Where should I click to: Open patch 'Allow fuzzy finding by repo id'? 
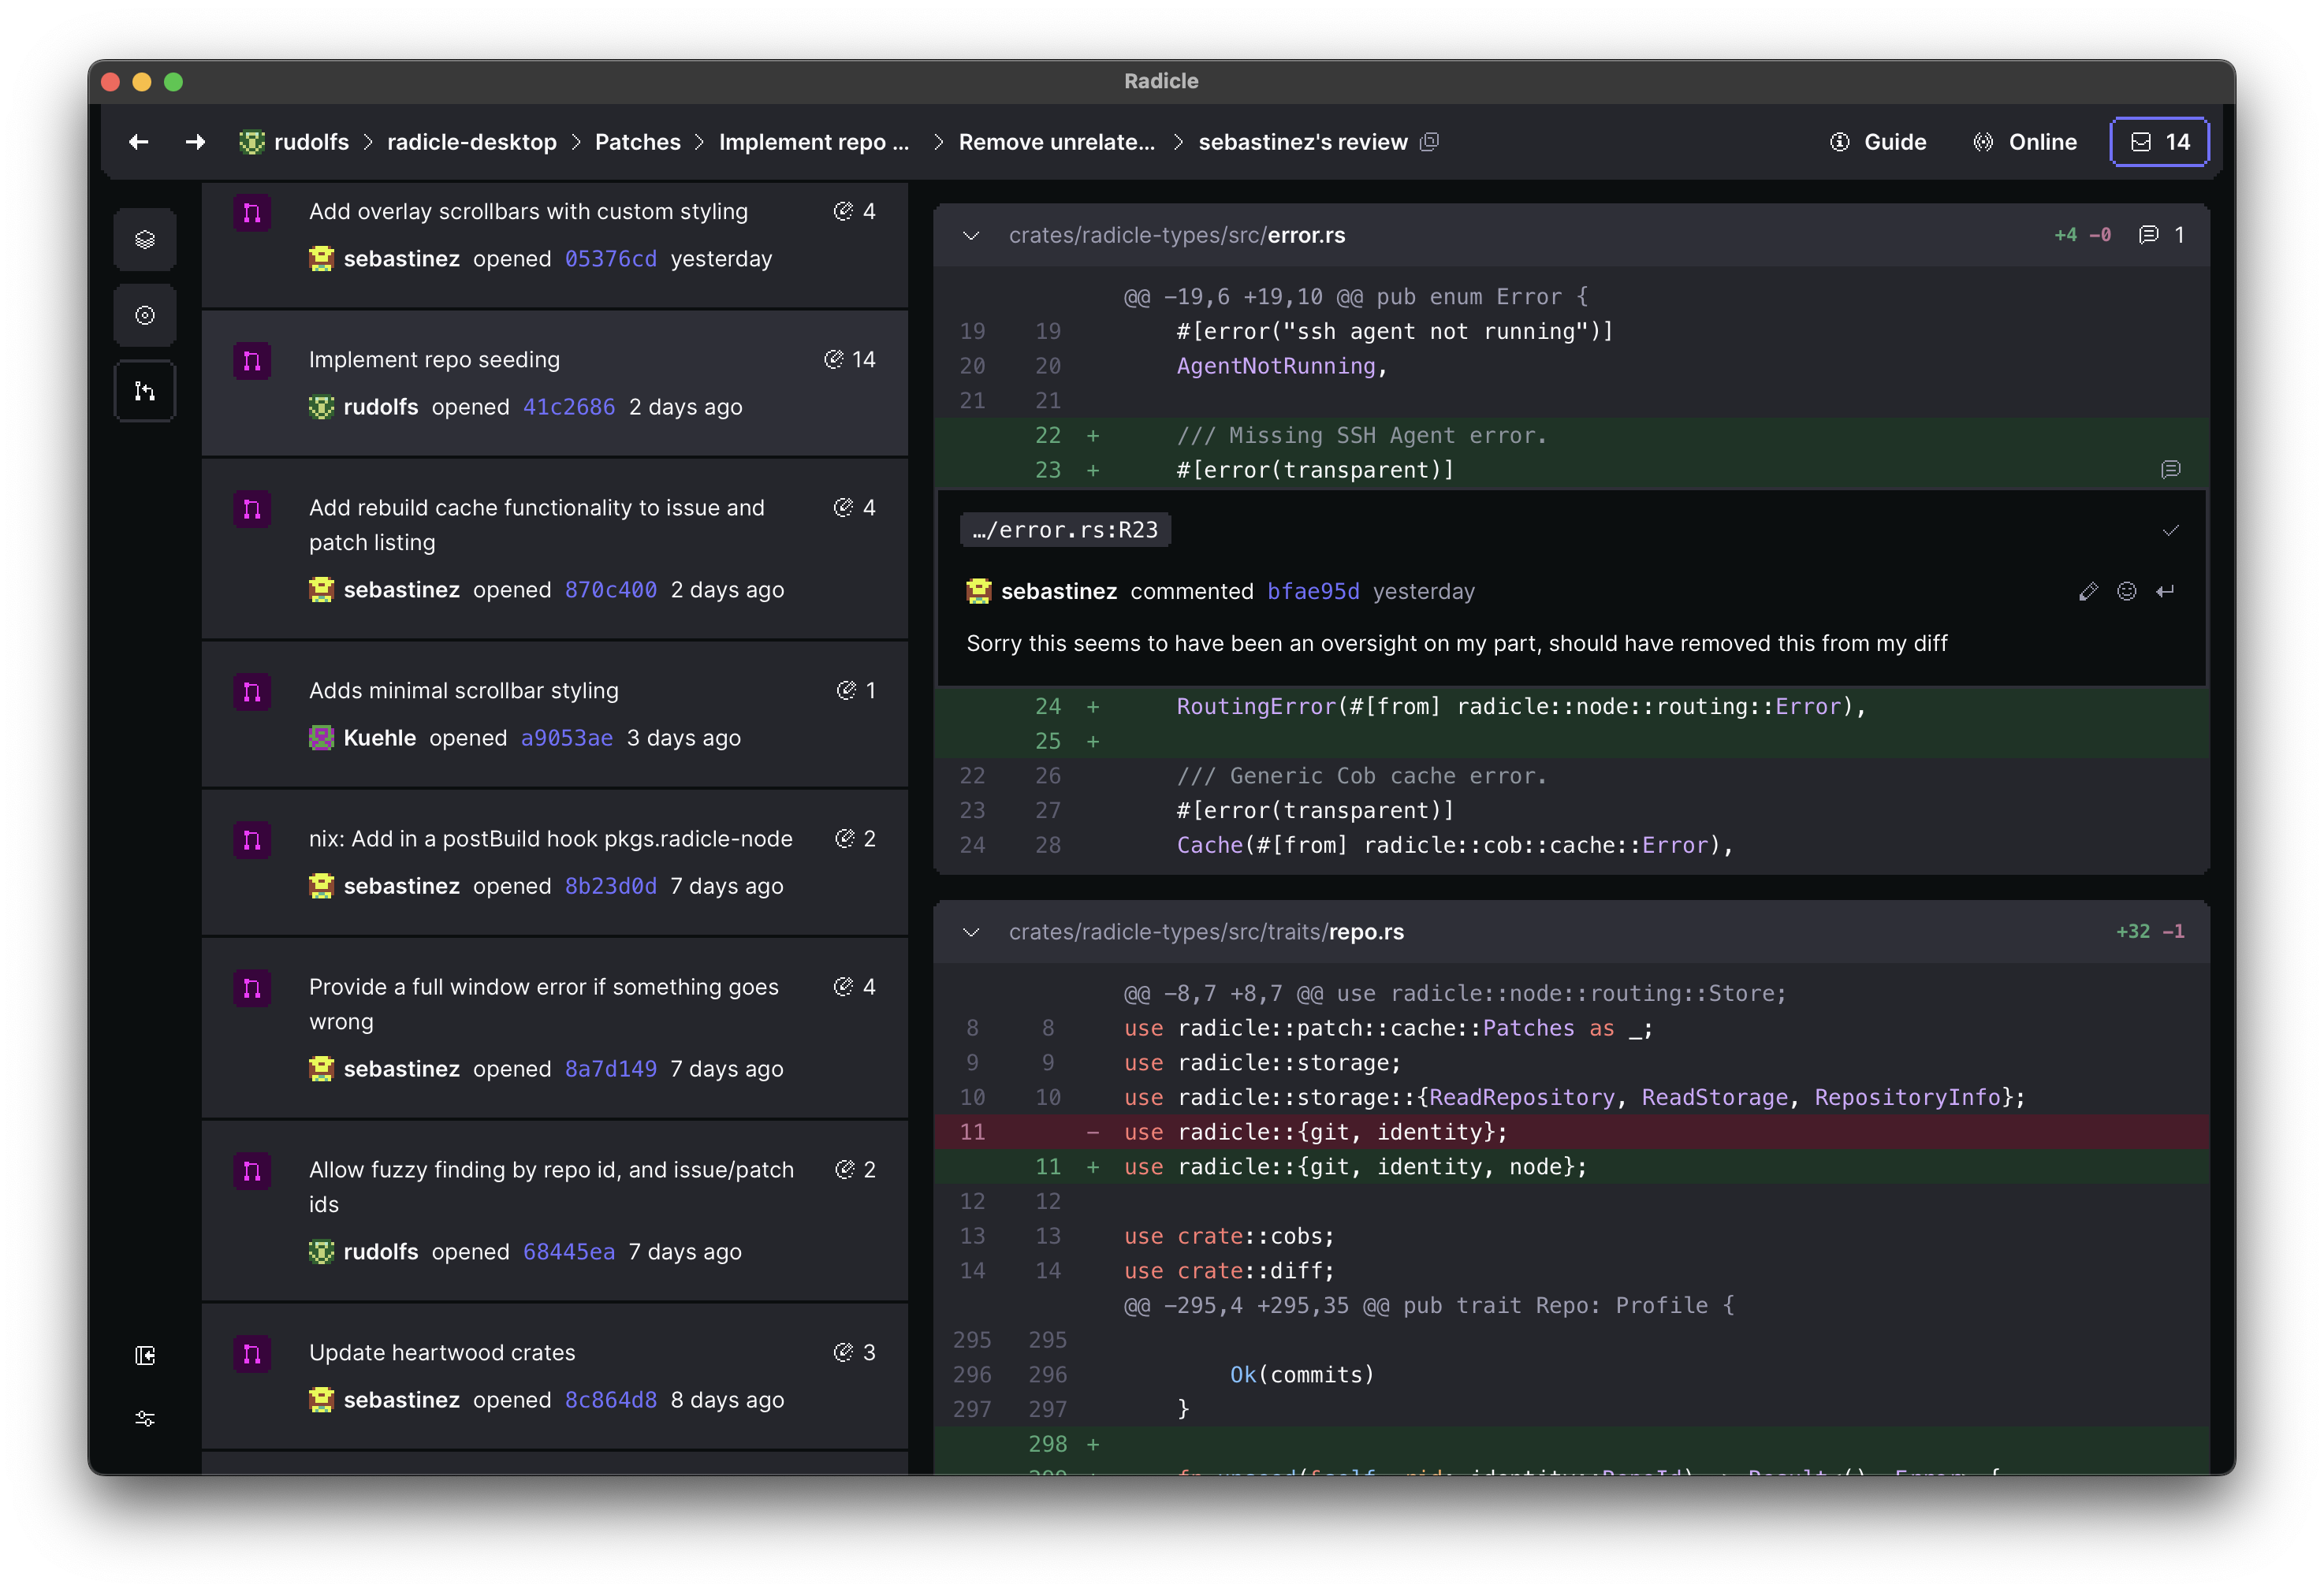pos(552,1187)
